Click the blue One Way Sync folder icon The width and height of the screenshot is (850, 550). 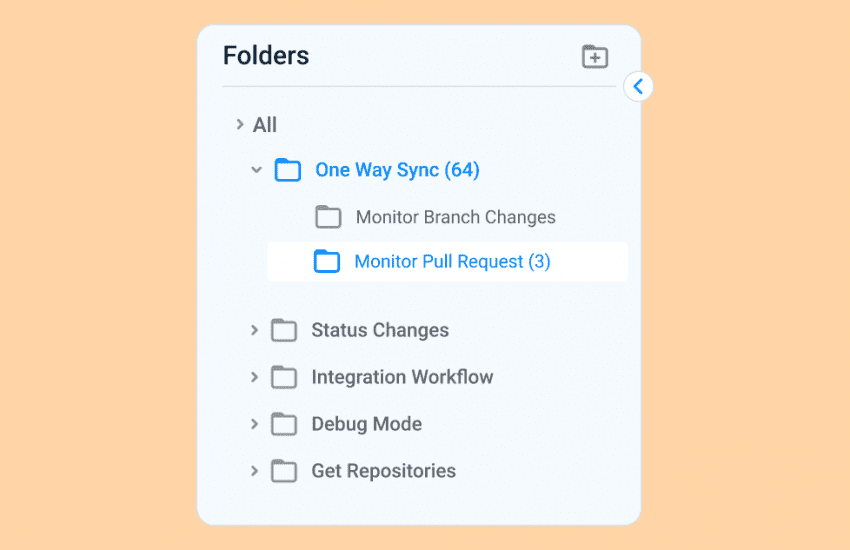288,170
